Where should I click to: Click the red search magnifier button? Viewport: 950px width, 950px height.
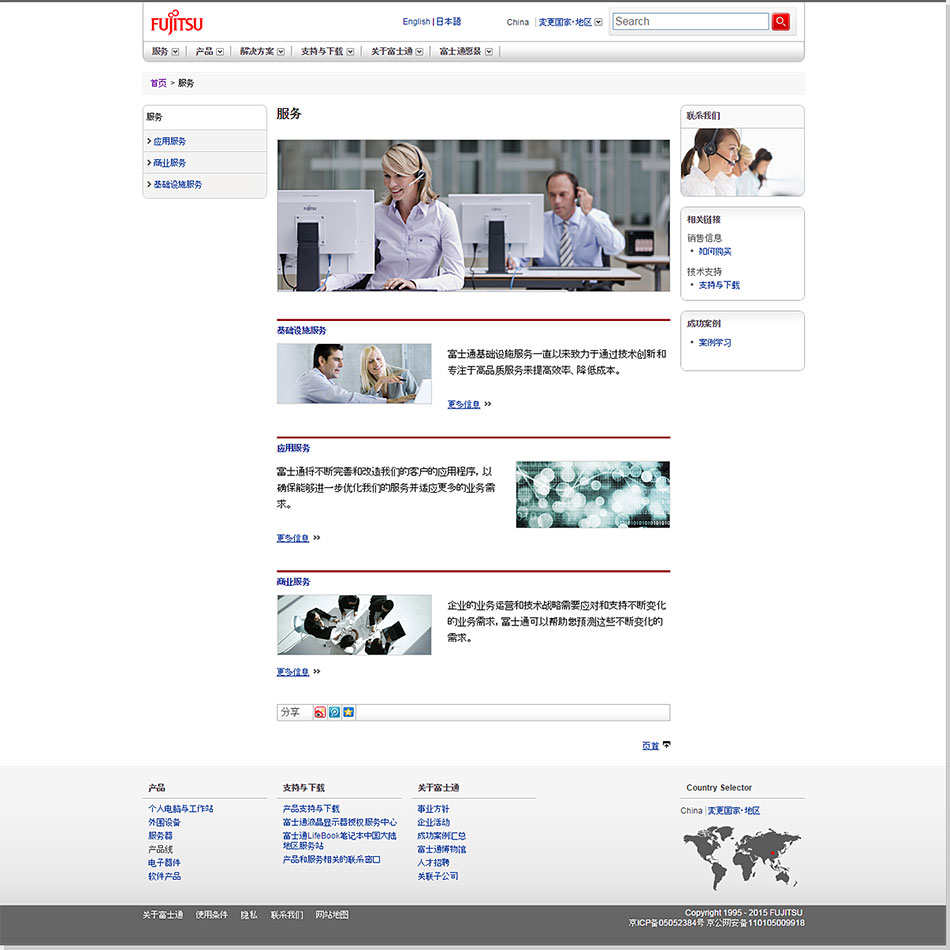click(x=781, y=21)
